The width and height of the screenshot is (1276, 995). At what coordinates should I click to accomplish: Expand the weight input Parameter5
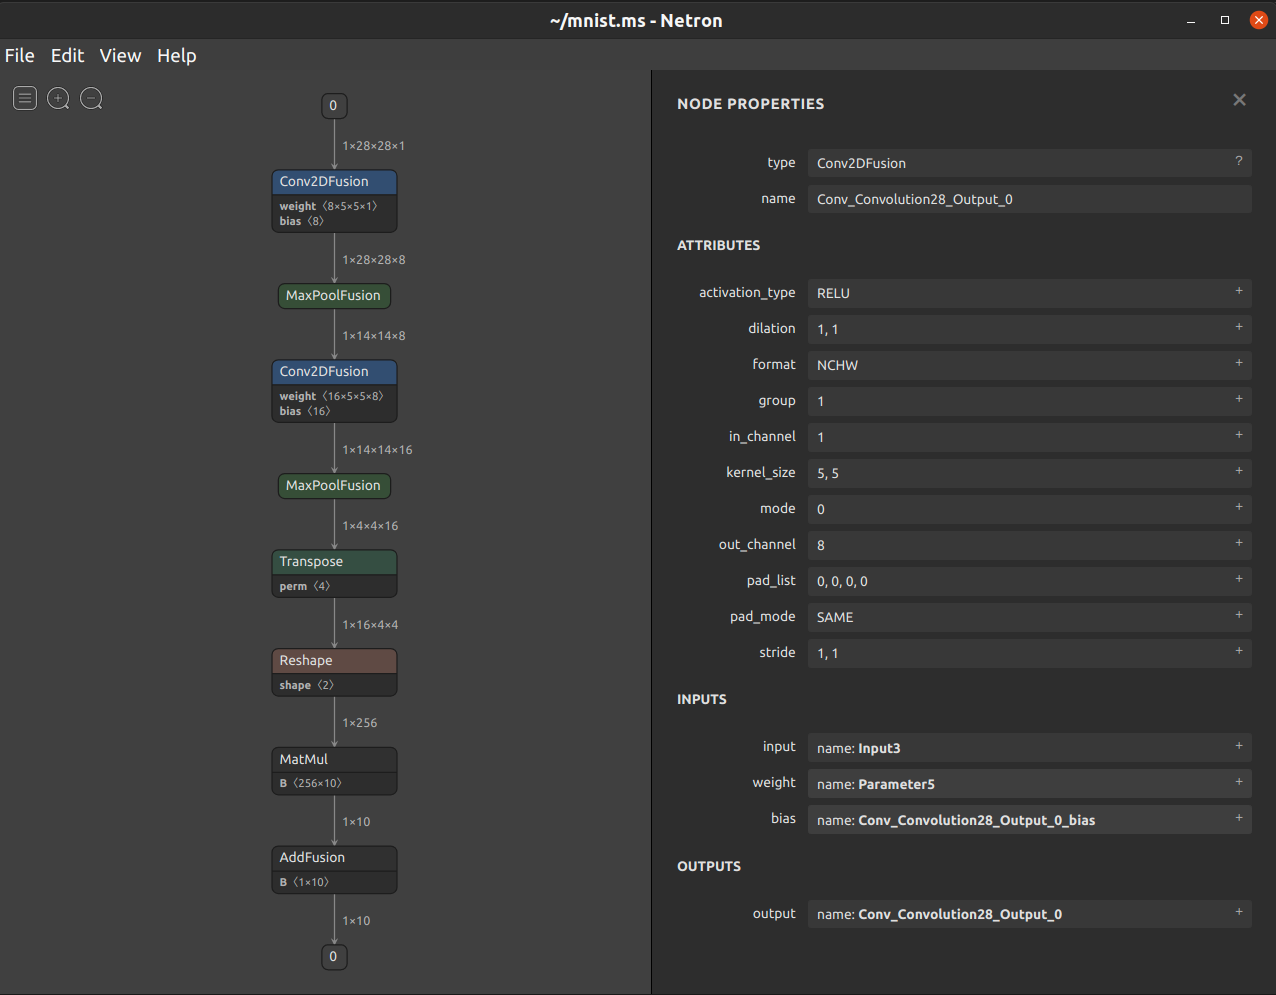[1238, 783]
